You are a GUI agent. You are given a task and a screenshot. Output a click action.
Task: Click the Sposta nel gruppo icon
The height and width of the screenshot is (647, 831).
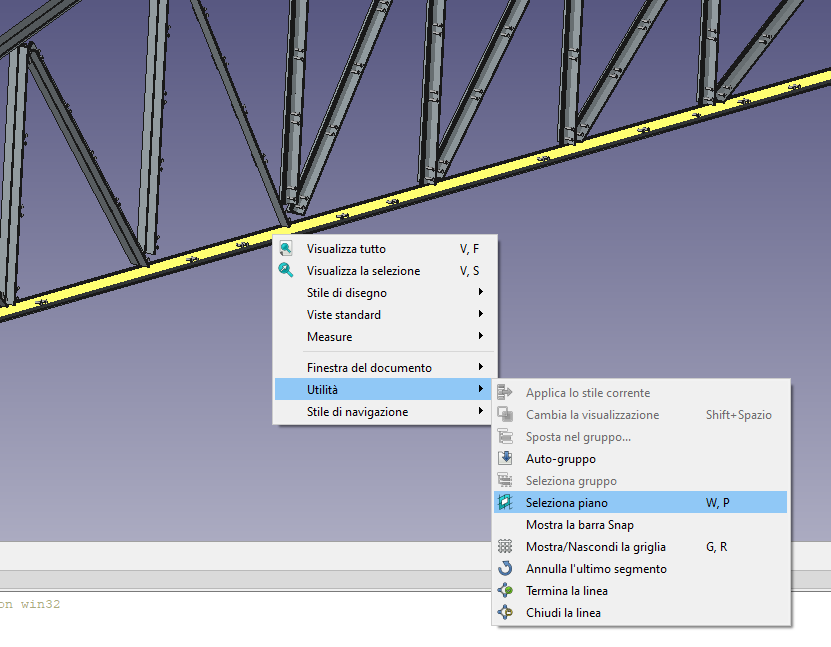click(505, 436)
